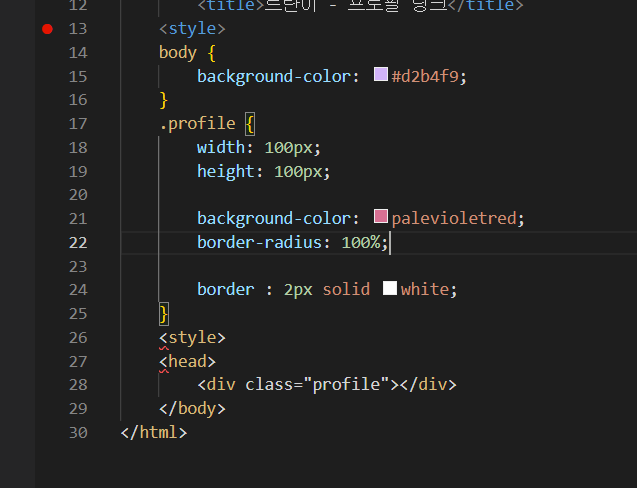Click the opening brace after .profile

tap(250, 124)
